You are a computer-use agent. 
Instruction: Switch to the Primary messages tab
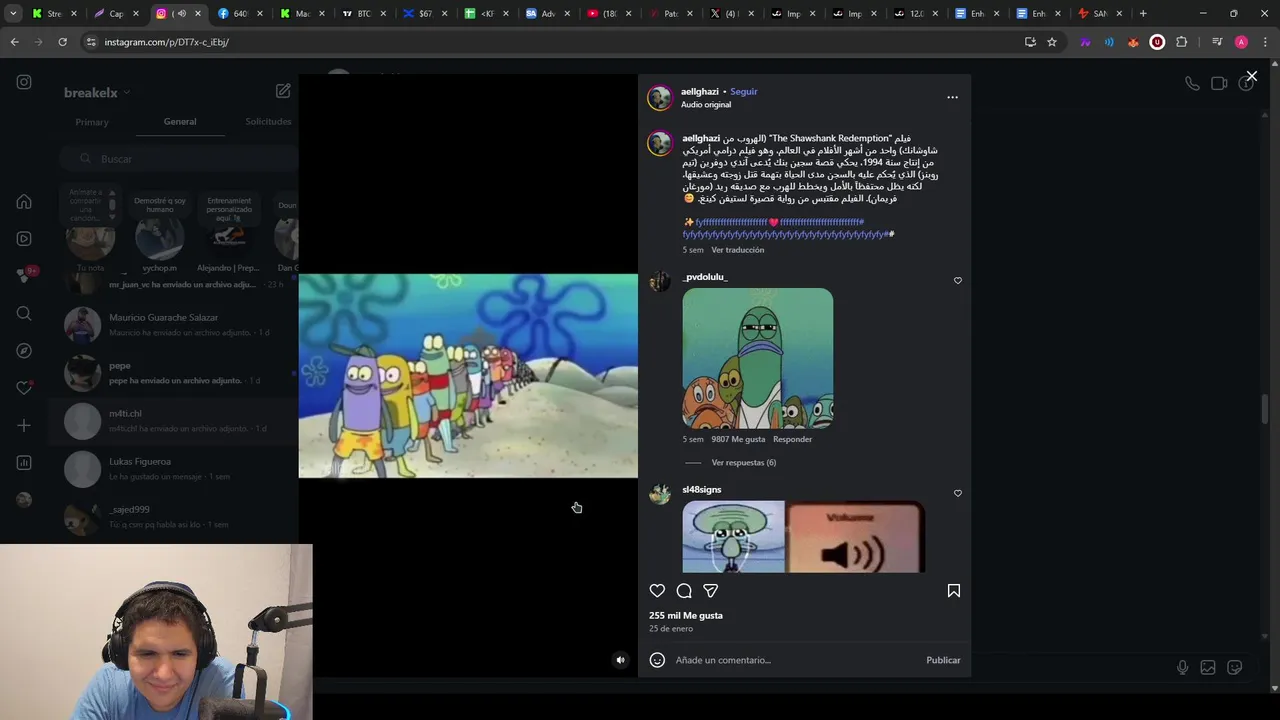coord(92,122)
